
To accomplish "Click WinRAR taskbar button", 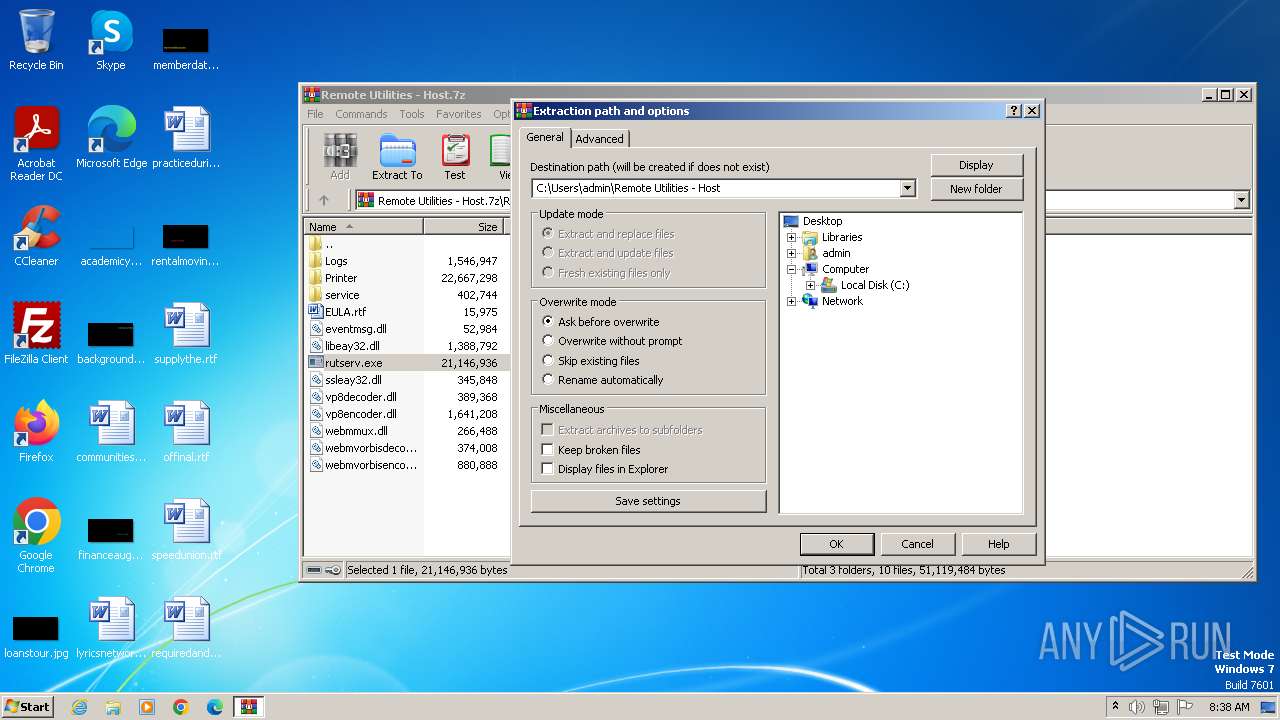I will [249, 707].
